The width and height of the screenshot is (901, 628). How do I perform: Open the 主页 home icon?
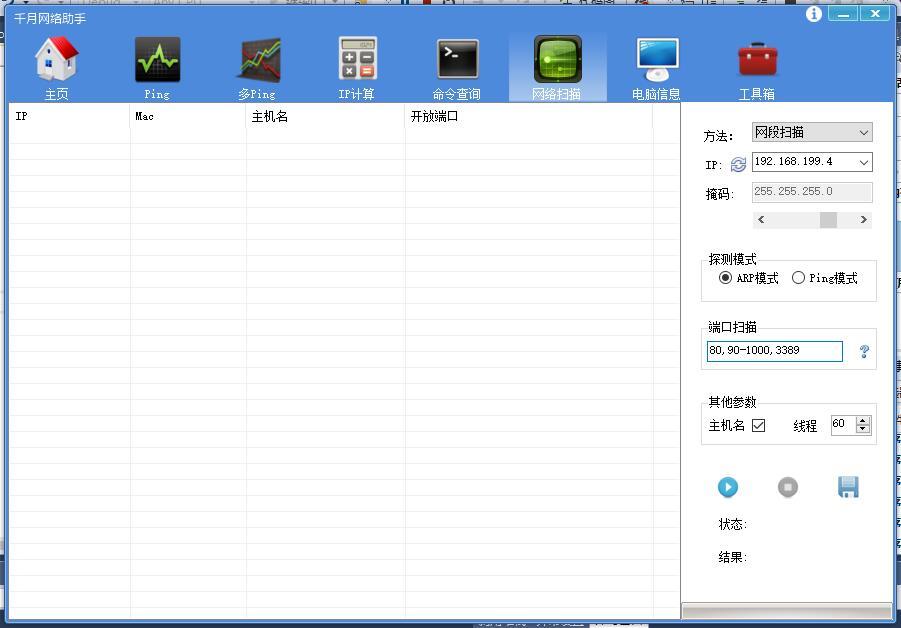(57, 62)
